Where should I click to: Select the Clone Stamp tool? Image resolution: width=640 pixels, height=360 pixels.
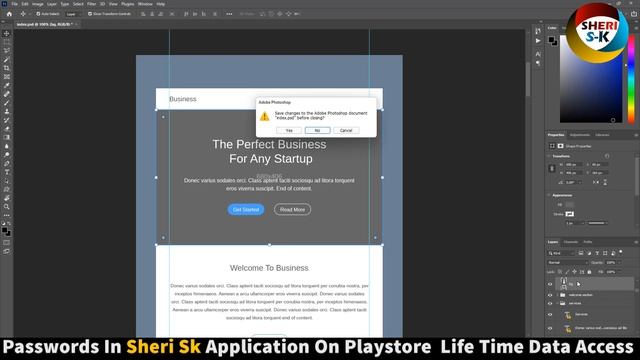pyautogui.click(x=7, y=111)
